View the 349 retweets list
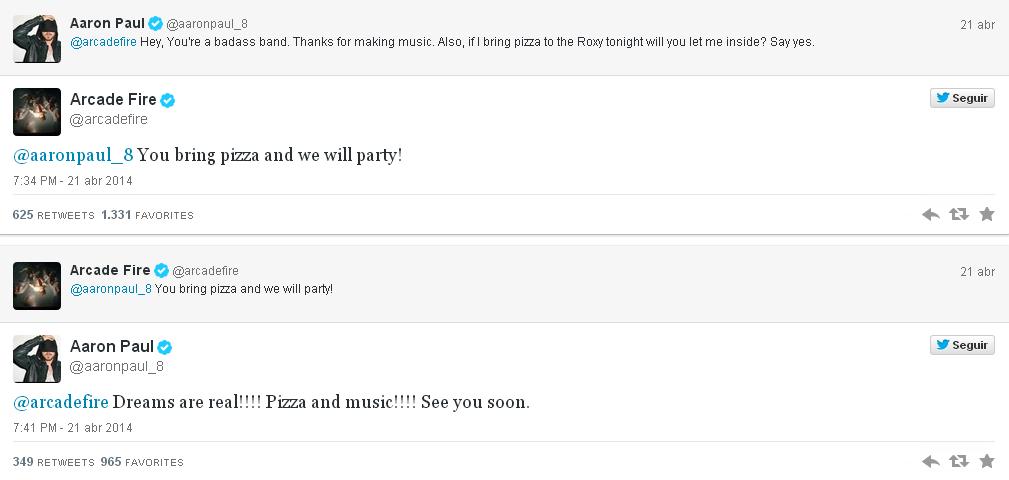This screenshot has height=480, width=1009. 53,462
